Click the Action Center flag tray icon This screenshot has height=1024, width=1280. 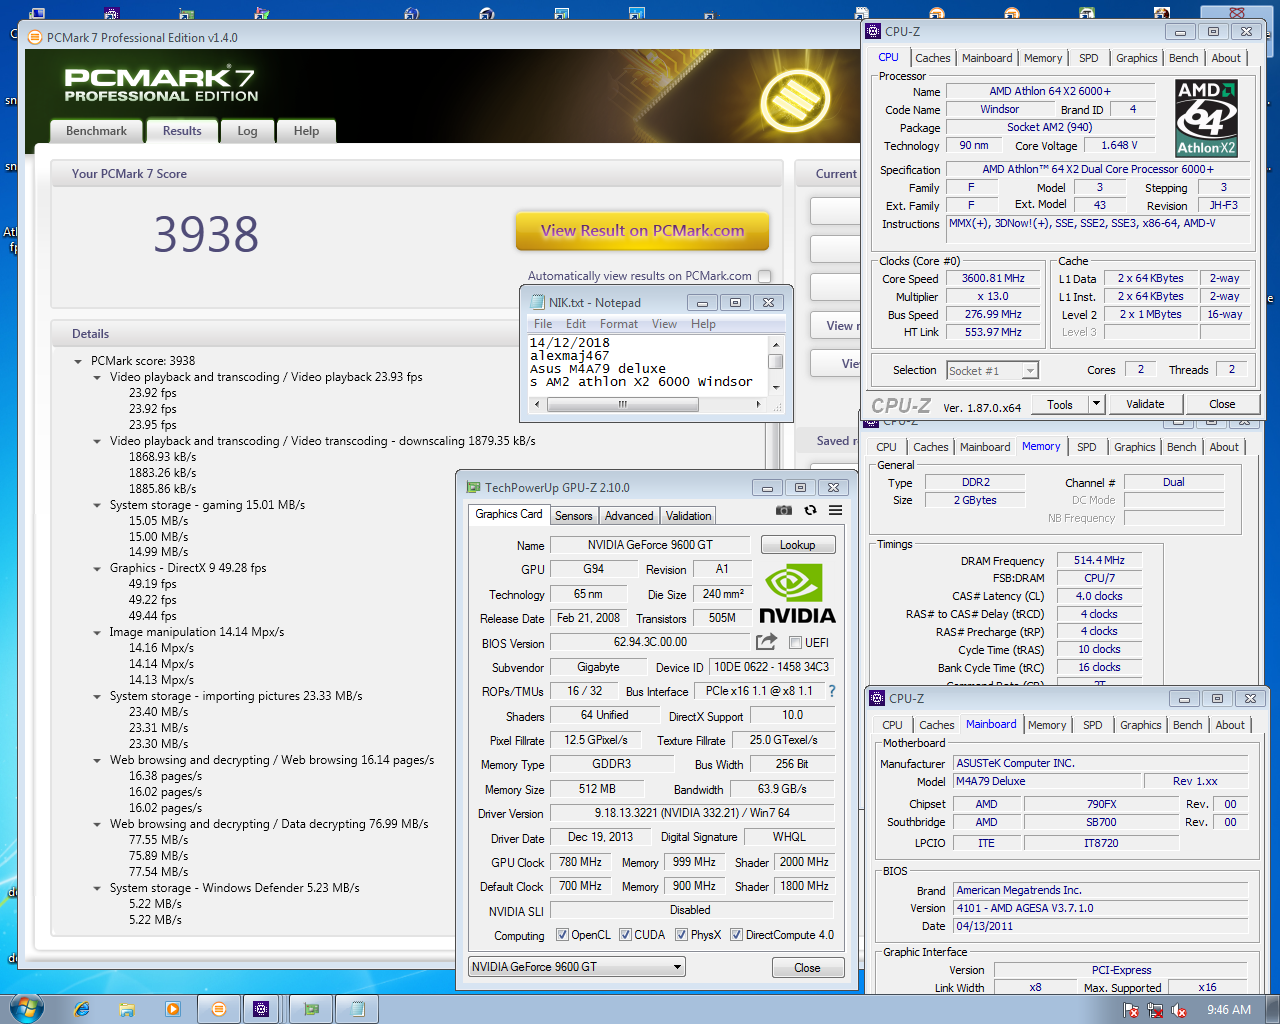click(1131, 1010)
